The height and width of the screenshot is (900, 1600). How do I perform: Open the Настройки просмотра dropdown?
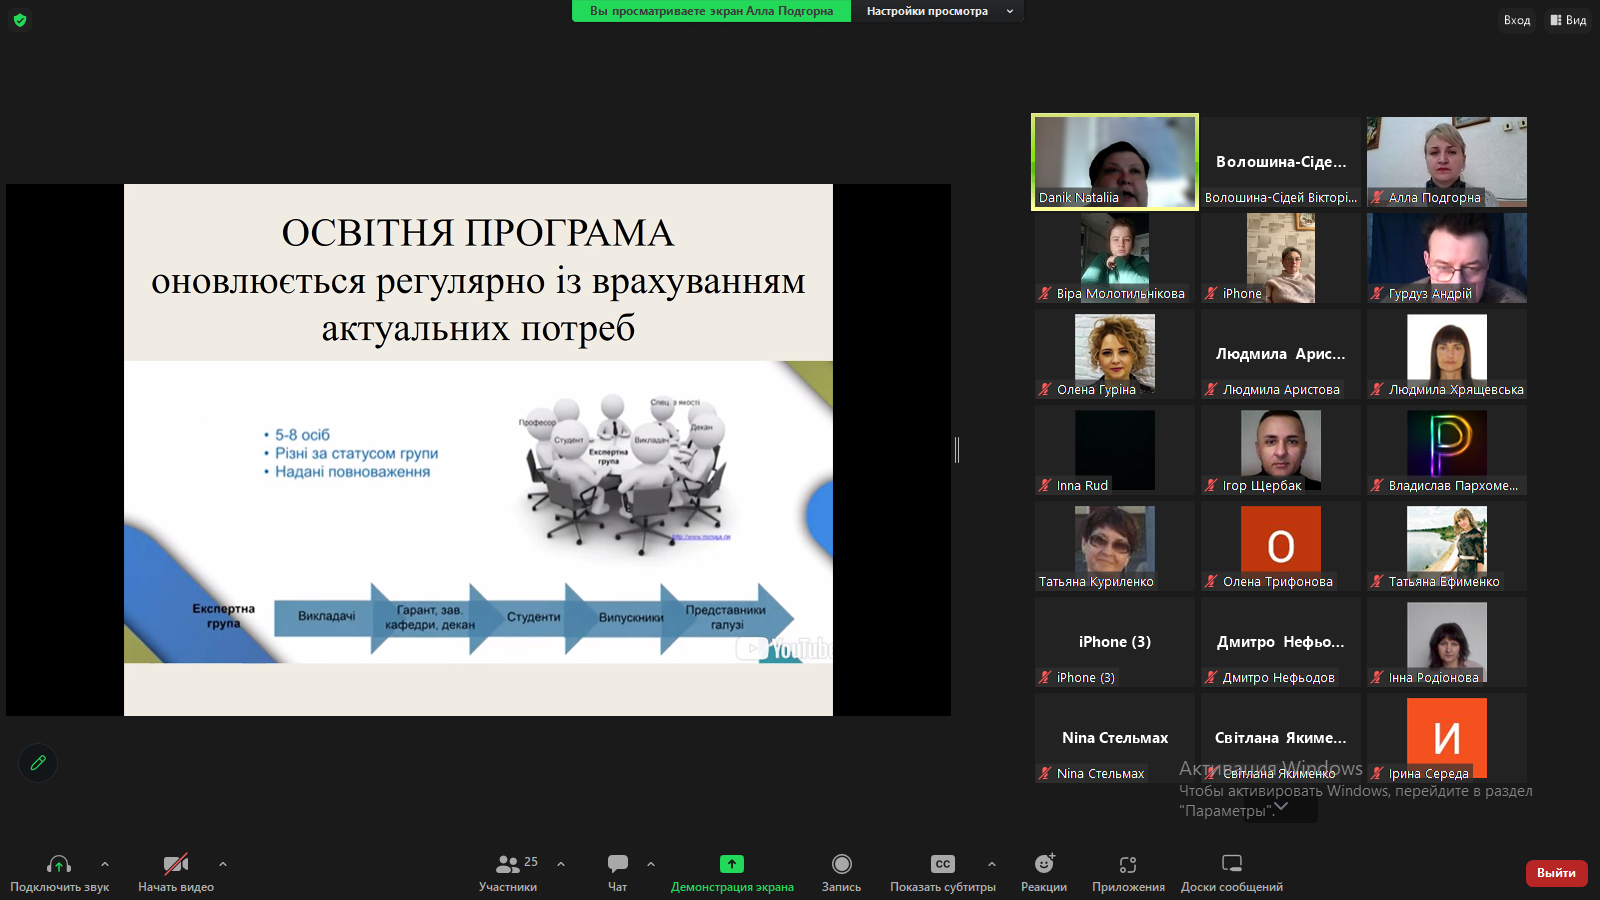(938, 11)
